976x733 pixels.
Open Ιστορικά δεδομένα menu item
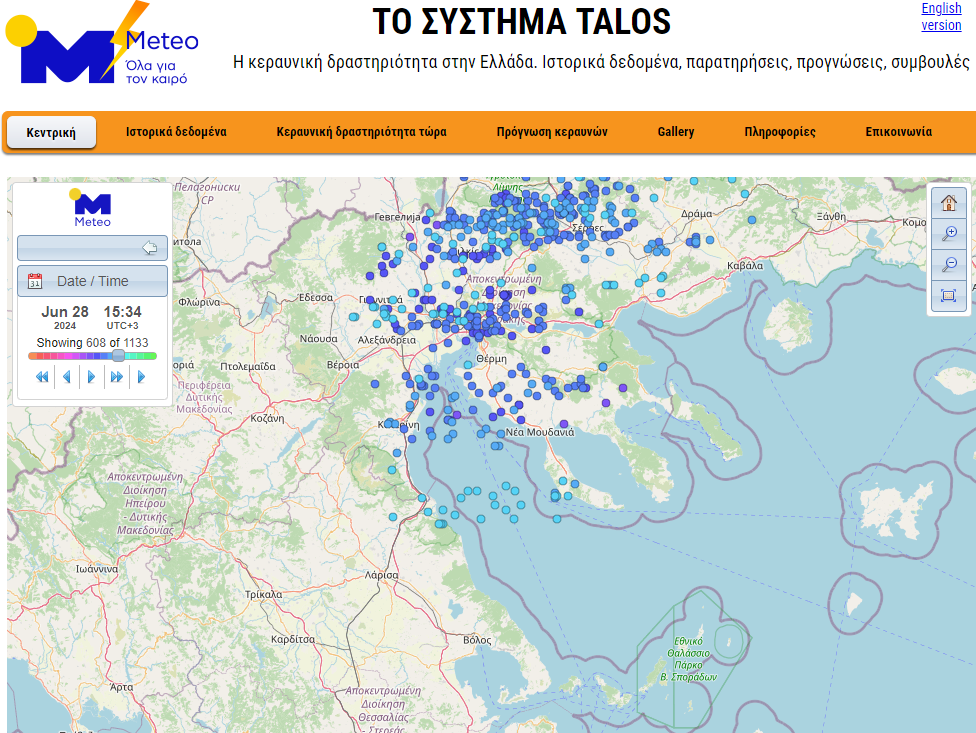click(176, 132)
